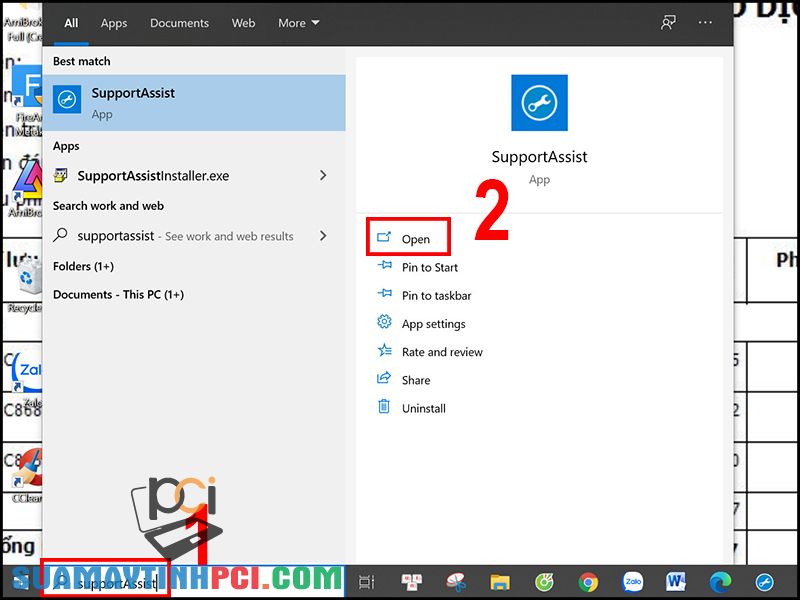Select SupportAssistInstaller.exe result

(x=194, y=176)
